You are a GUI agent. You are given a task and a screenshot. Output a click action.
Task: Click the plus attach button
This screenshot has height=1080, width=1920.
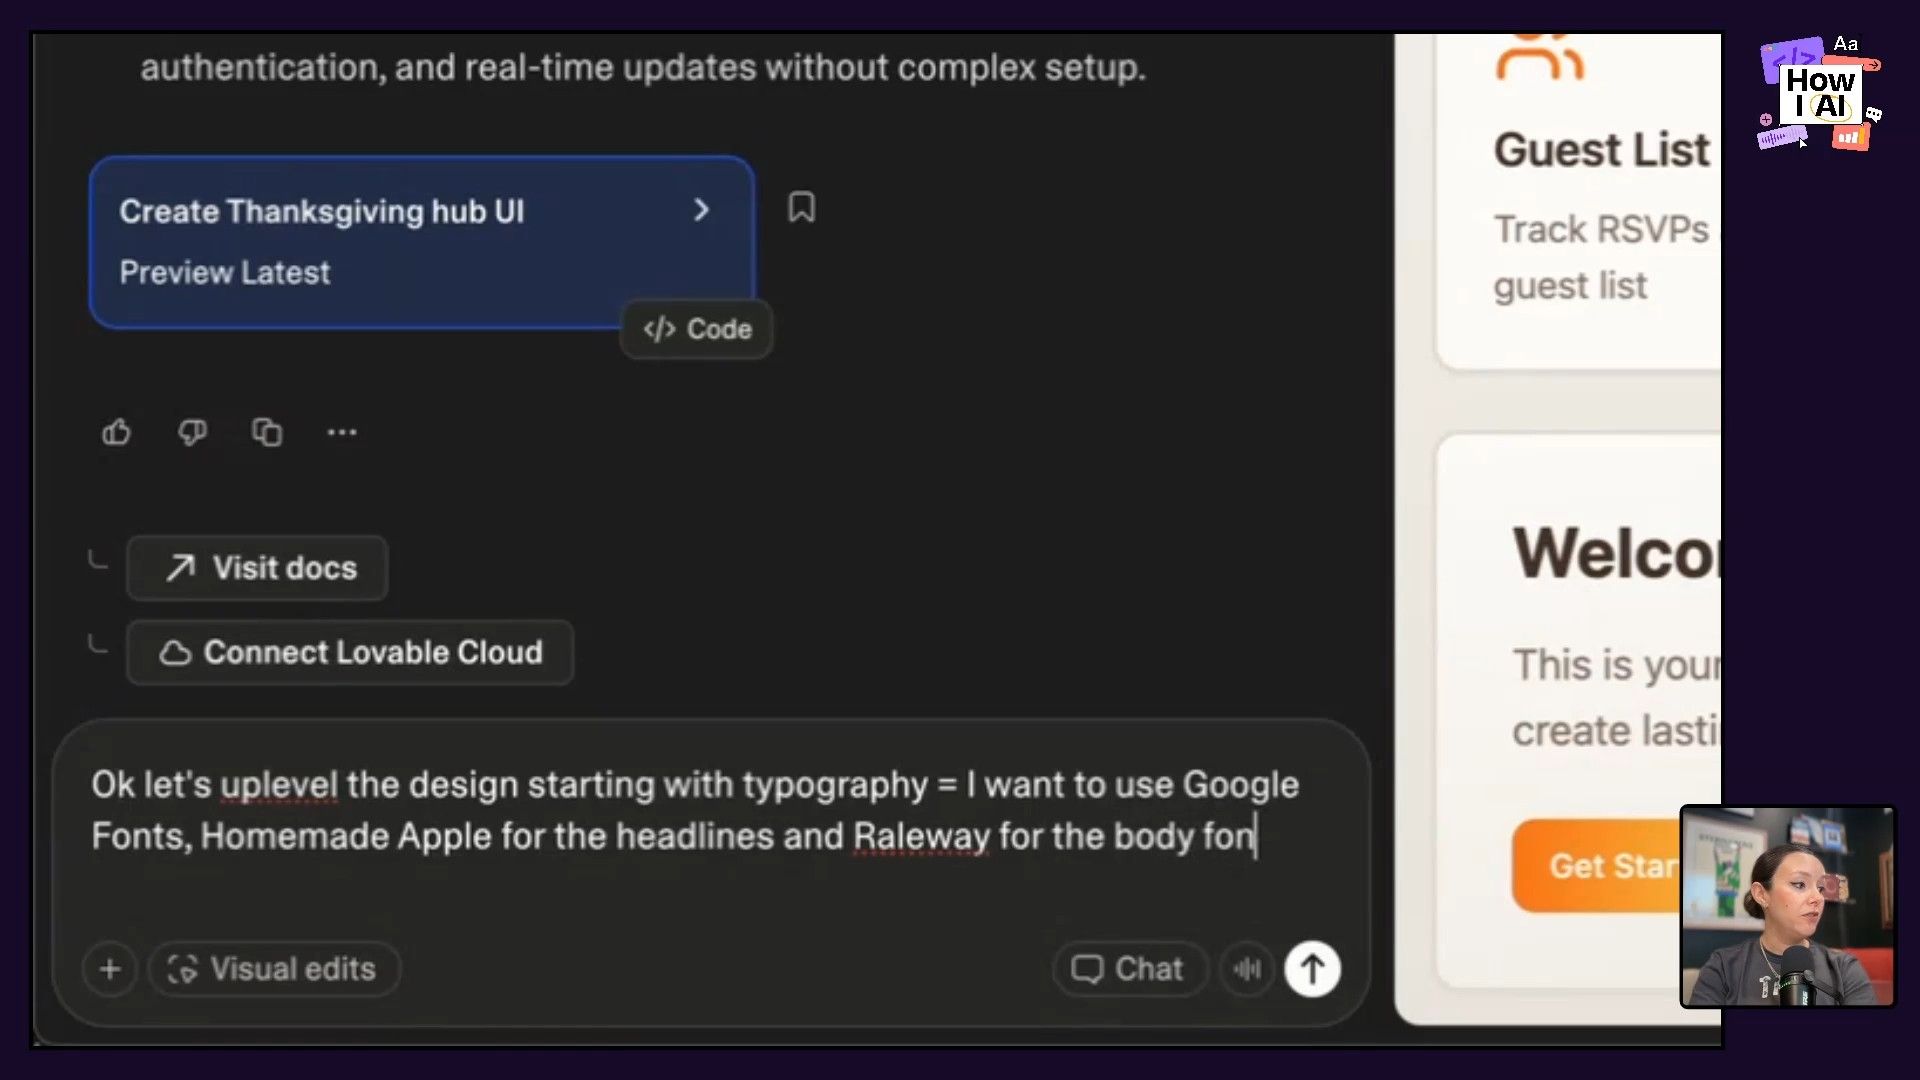pos(110,969)
